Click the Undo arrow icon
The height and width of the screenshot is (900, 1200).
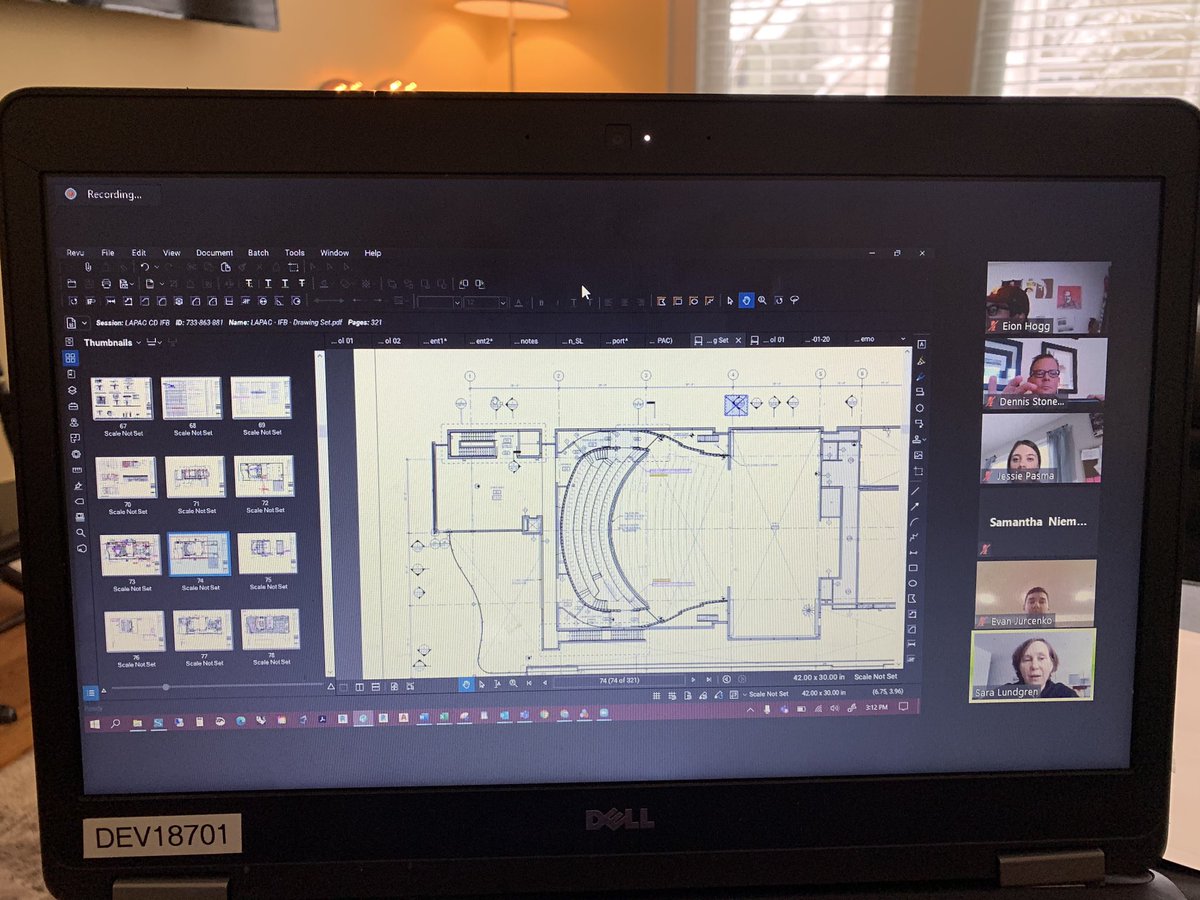pos(145,267)
